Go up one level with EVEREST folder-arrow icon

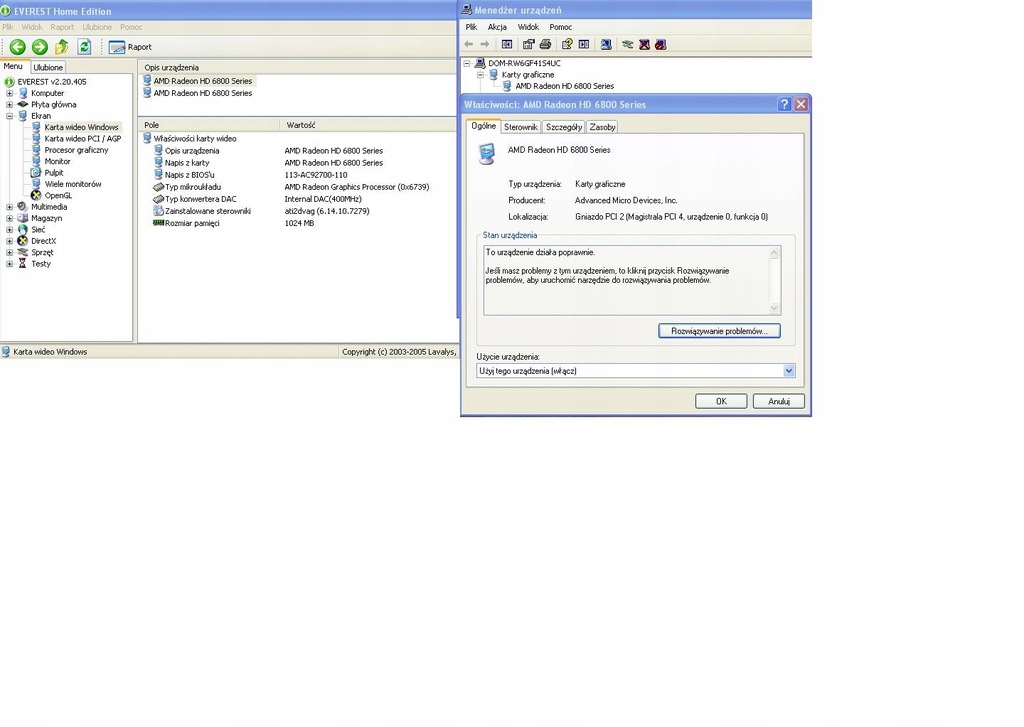(62, 46)
